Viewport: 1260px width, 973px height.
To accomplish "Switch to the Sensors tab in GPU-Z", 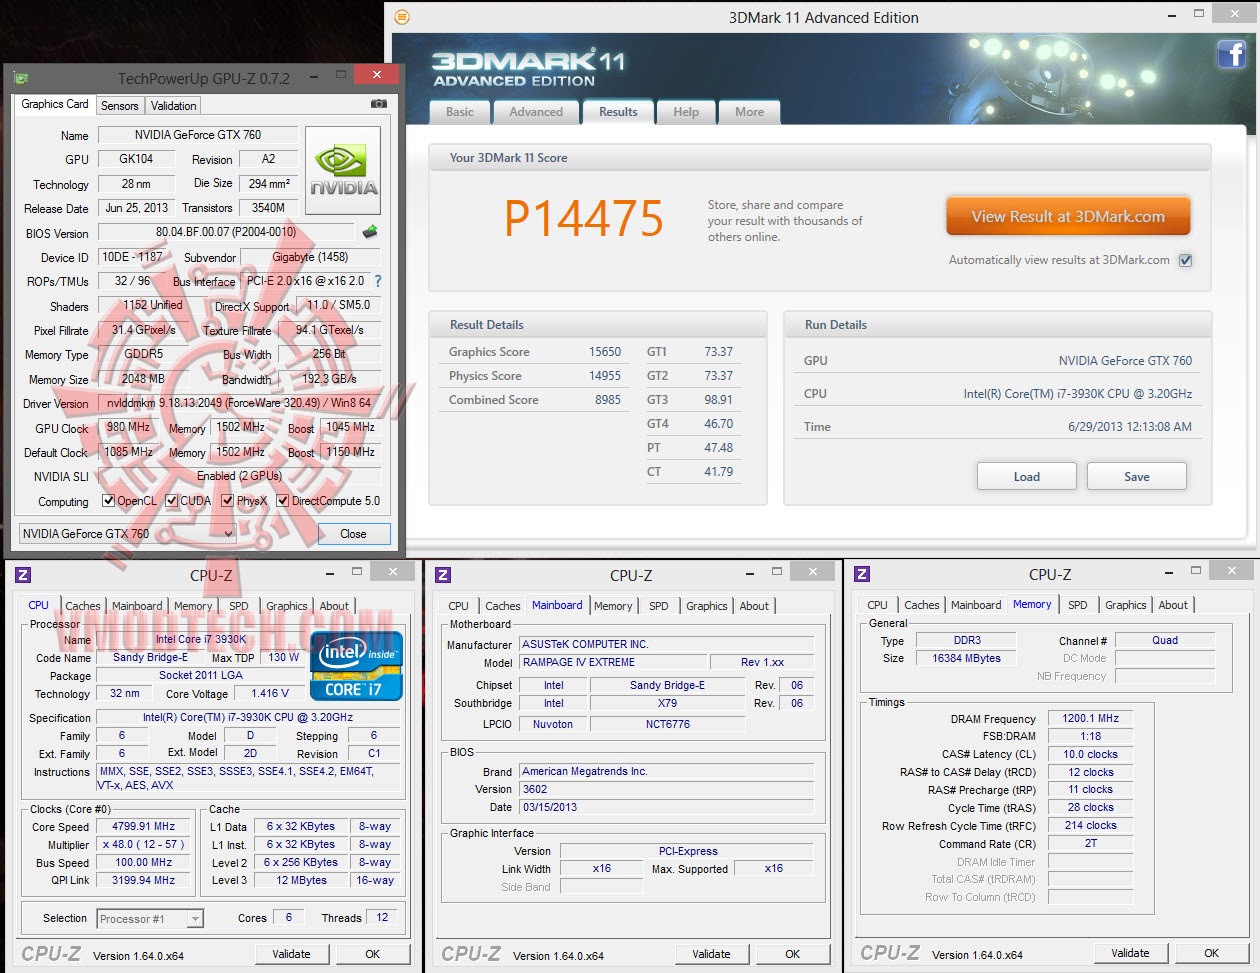I will (120, 106).
